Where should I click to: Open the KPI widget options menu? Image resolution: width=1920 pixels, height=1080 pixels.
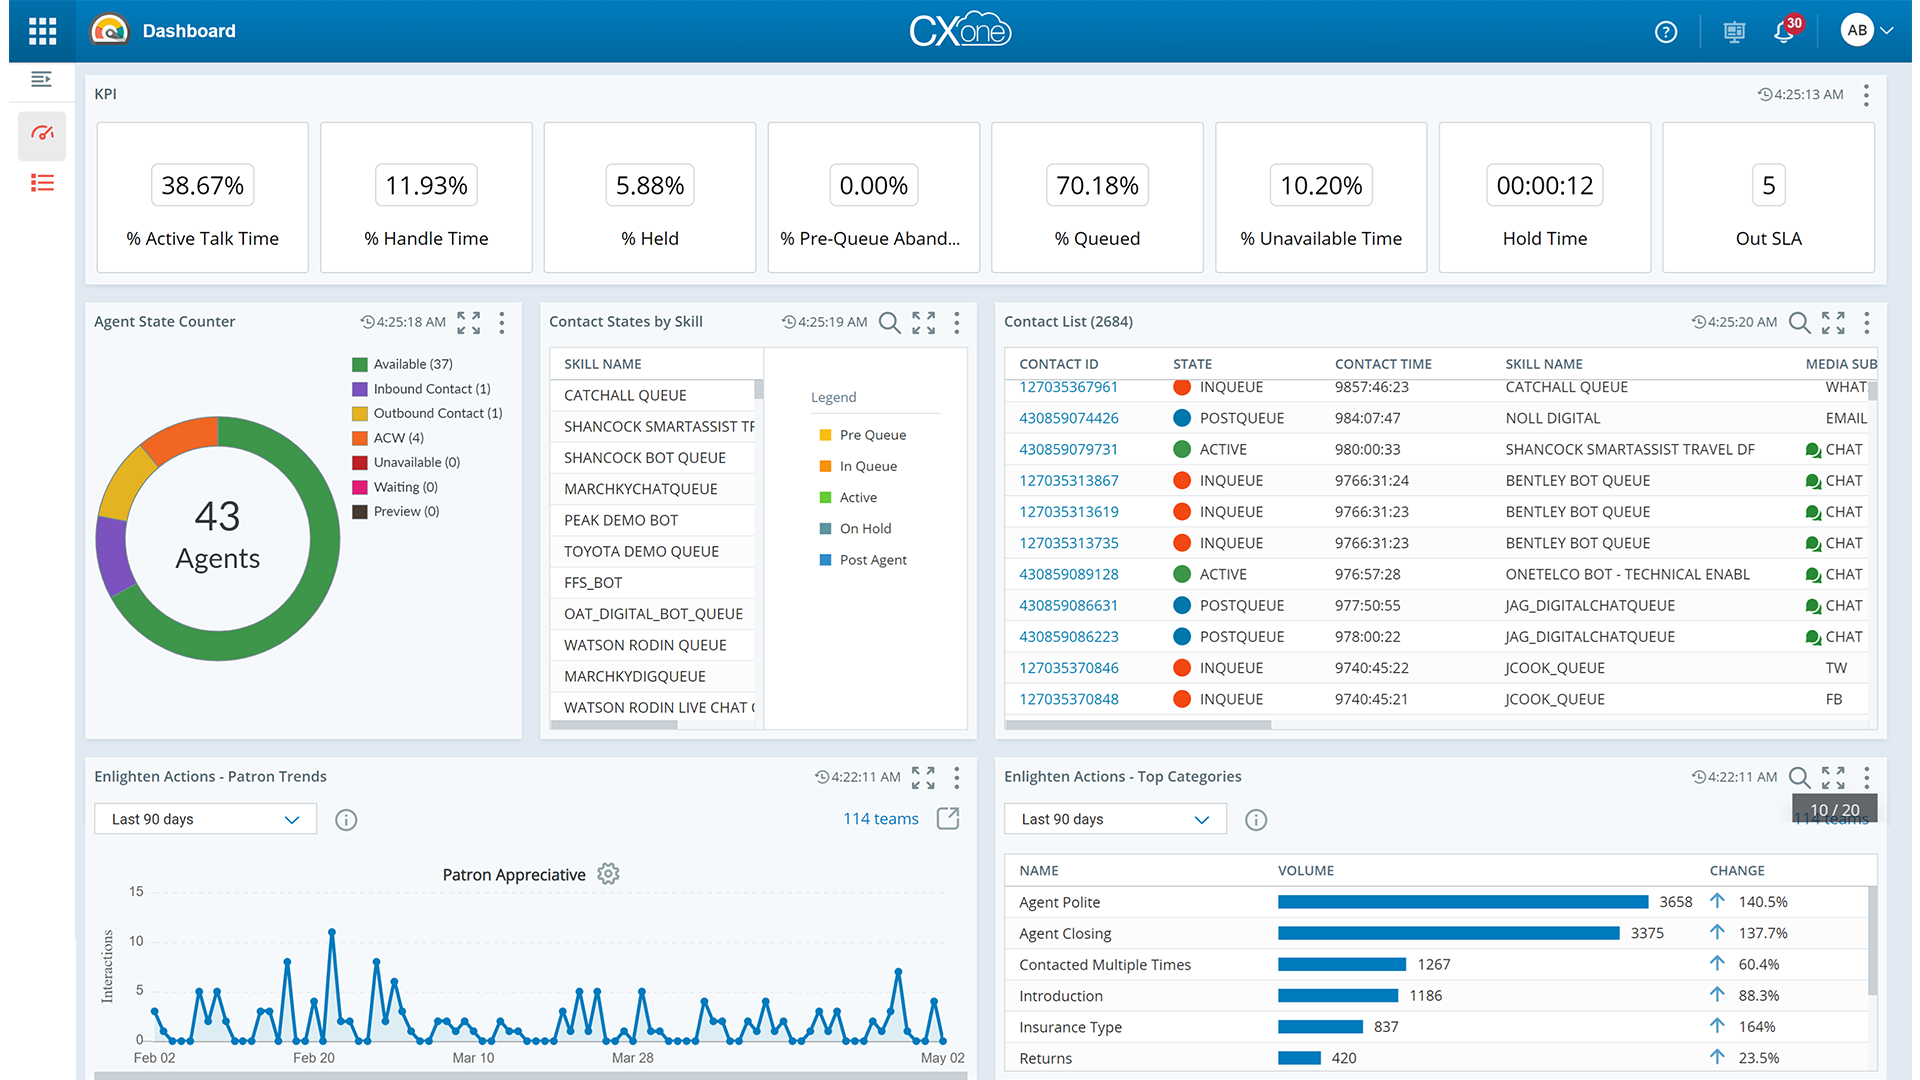click(x=1866, y=95)
